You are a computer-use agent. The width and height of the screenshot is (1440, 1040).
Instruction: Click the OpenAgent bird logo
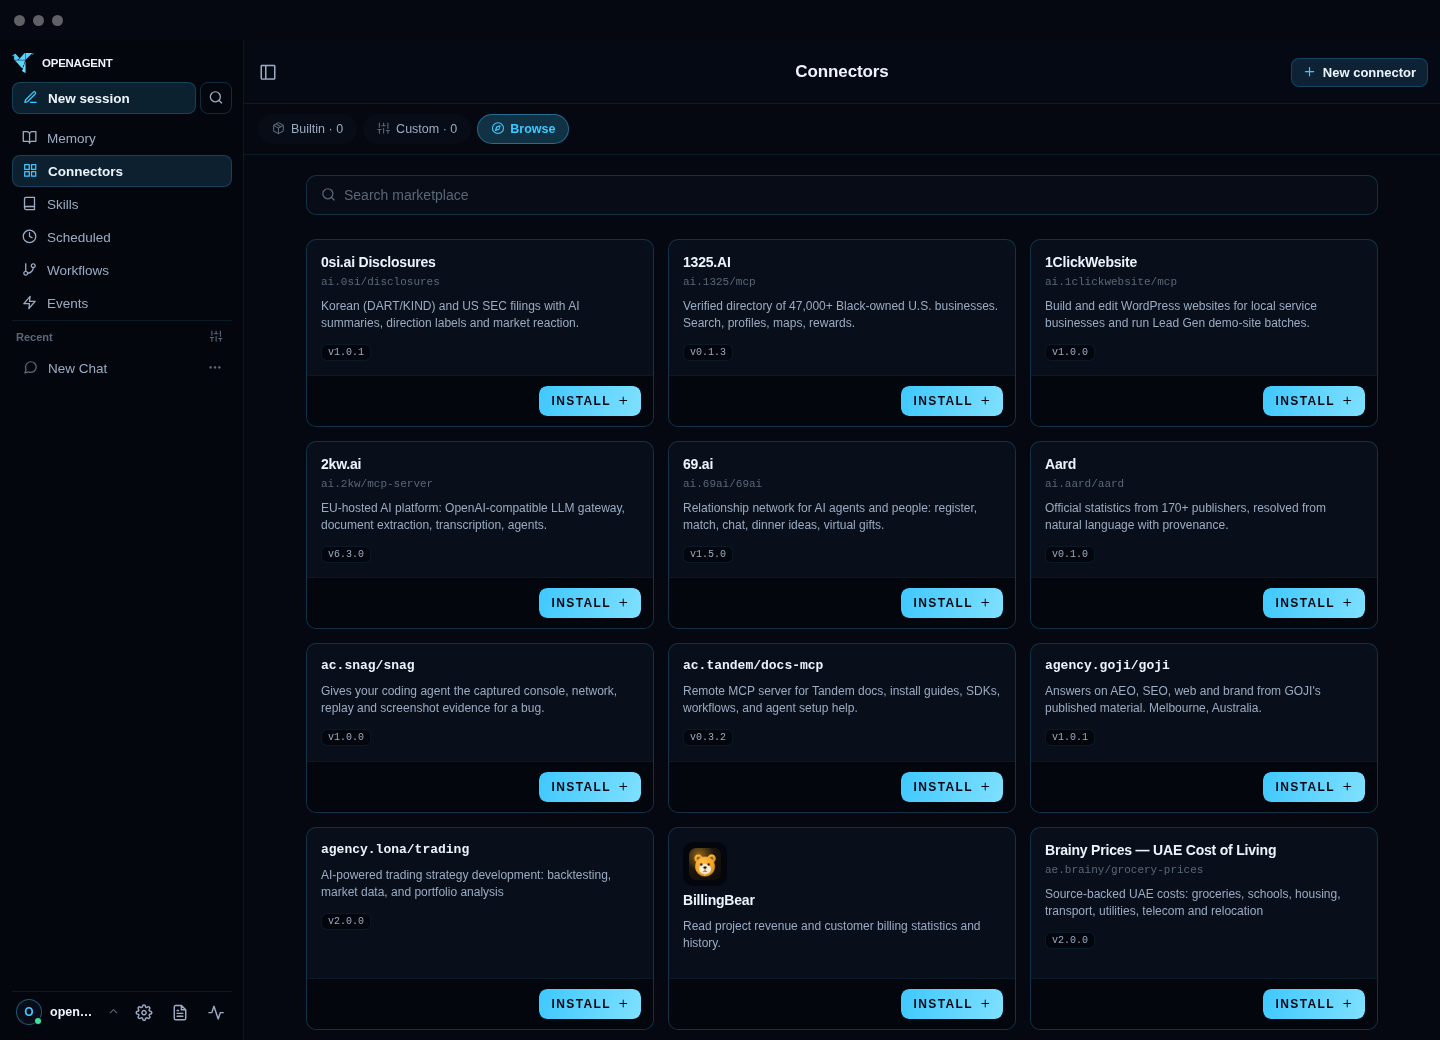23,62
